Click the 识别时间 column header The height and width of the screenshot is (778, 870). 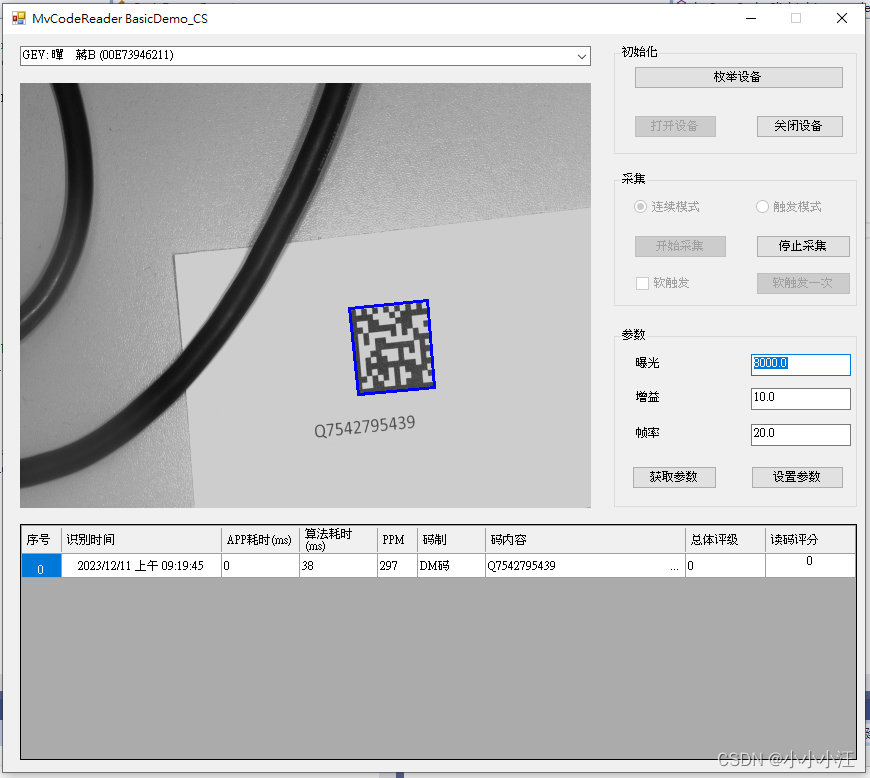[141, 539]
